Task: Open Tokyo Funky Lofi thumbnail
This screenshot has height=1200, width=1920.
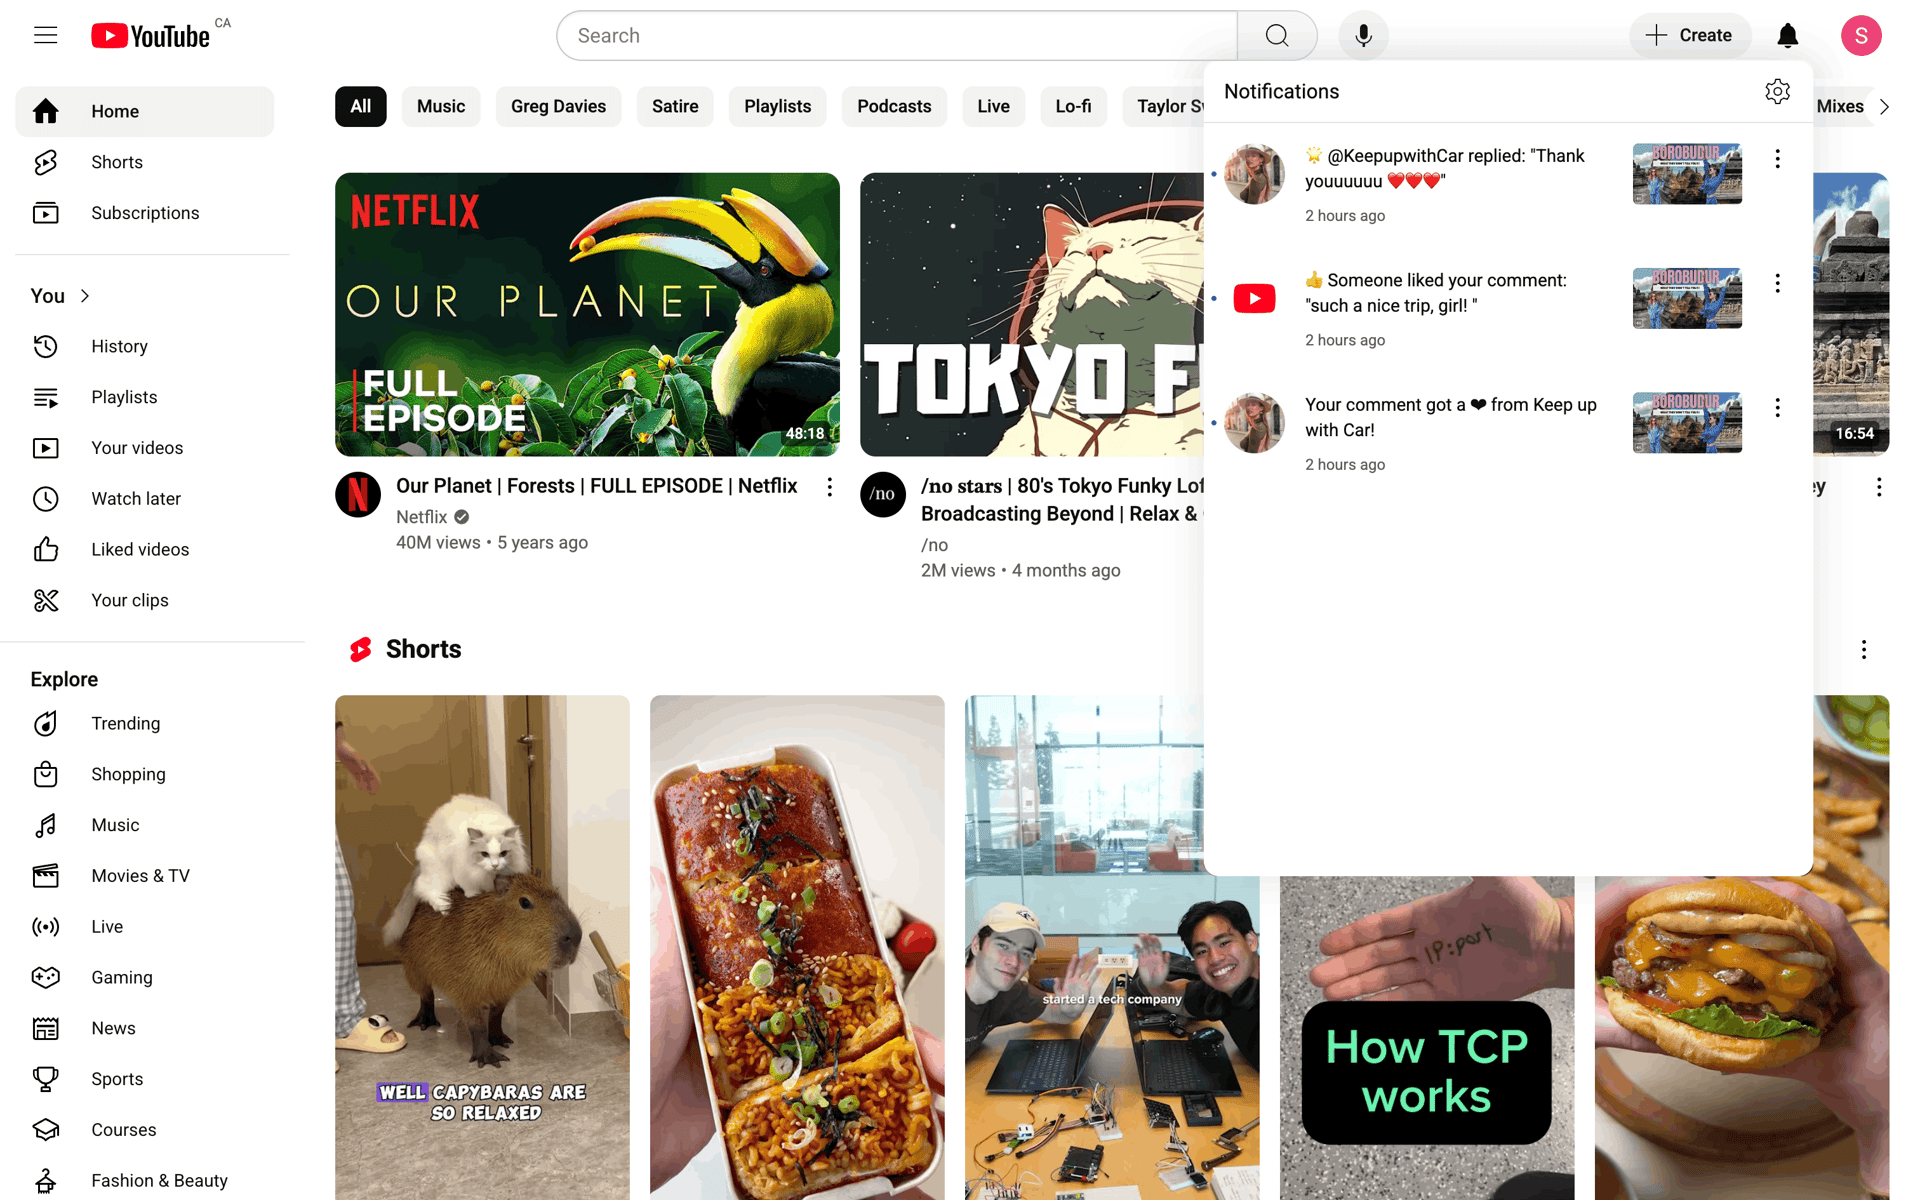Action: (1032, 314)
